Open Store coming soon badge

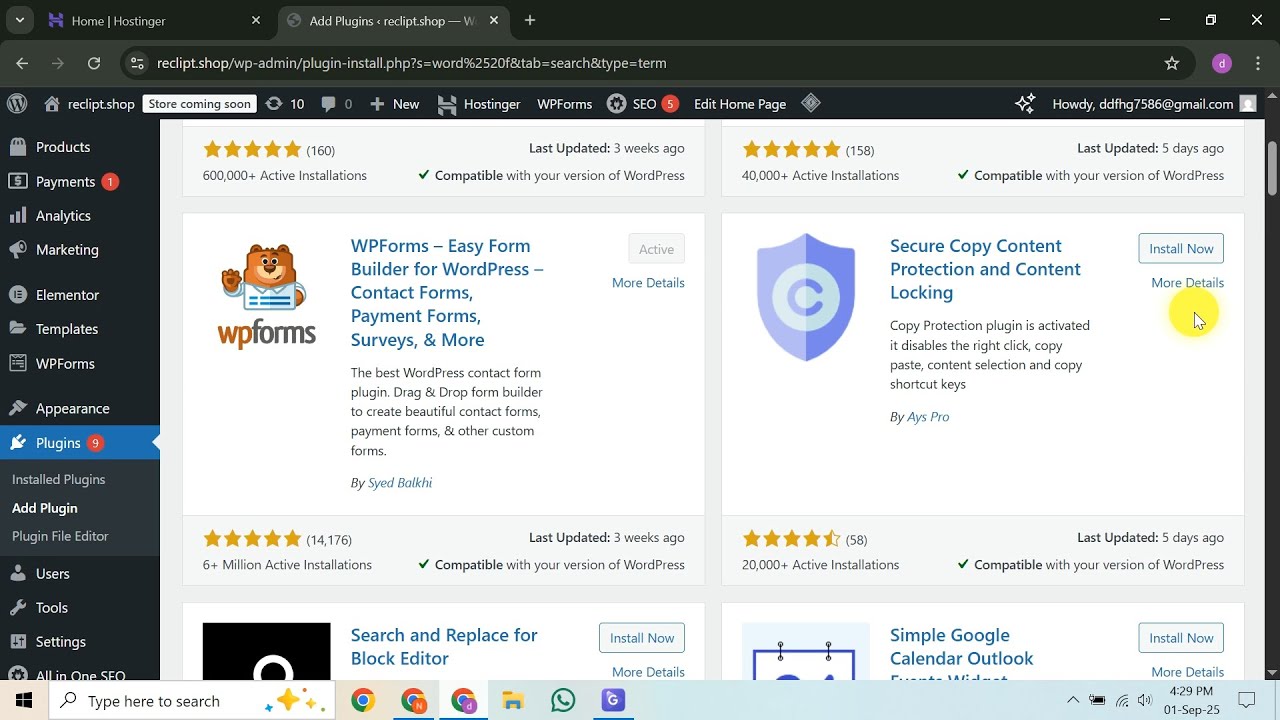[x=200, y=104]
